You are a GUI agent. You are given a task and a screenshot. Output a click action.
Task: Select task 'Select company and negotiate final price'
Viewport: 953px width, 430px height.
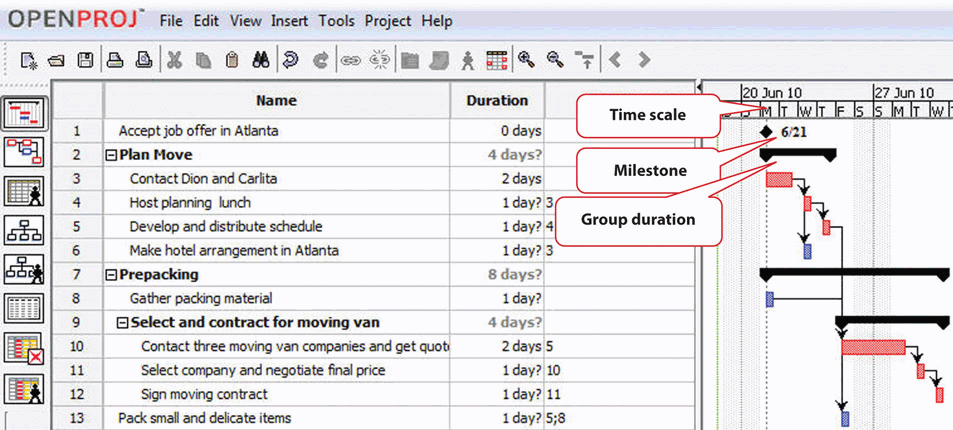(263, 370)
